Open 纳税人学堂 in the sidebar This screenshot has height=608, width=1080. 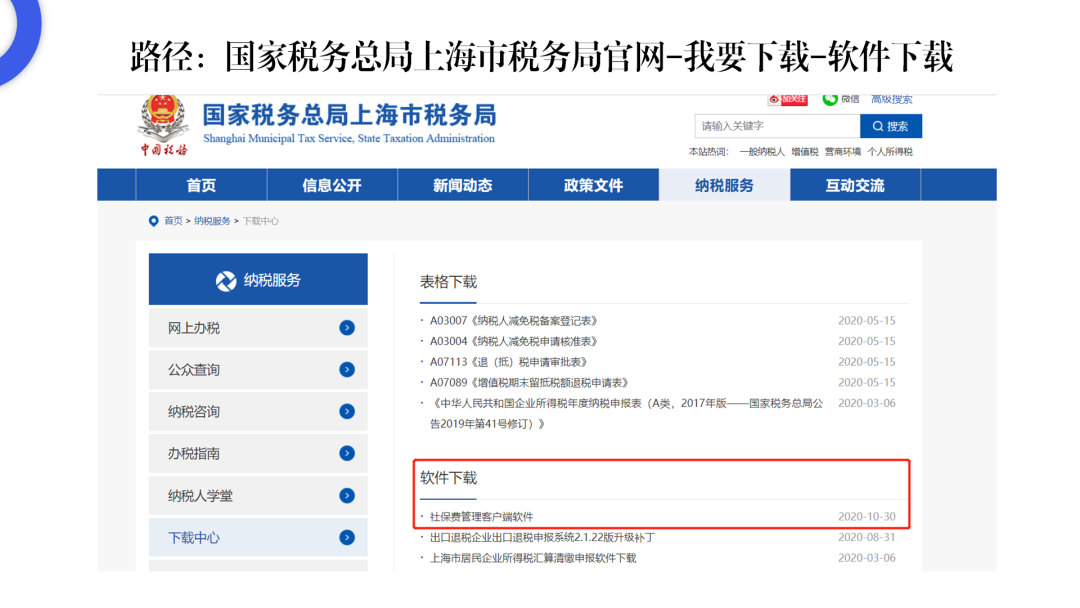point(258,496)
